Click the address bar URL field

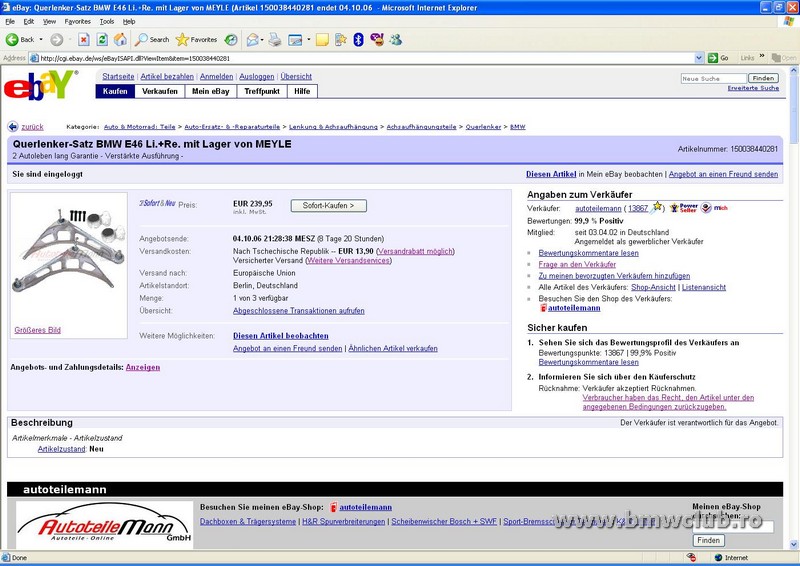click(362, 58)
